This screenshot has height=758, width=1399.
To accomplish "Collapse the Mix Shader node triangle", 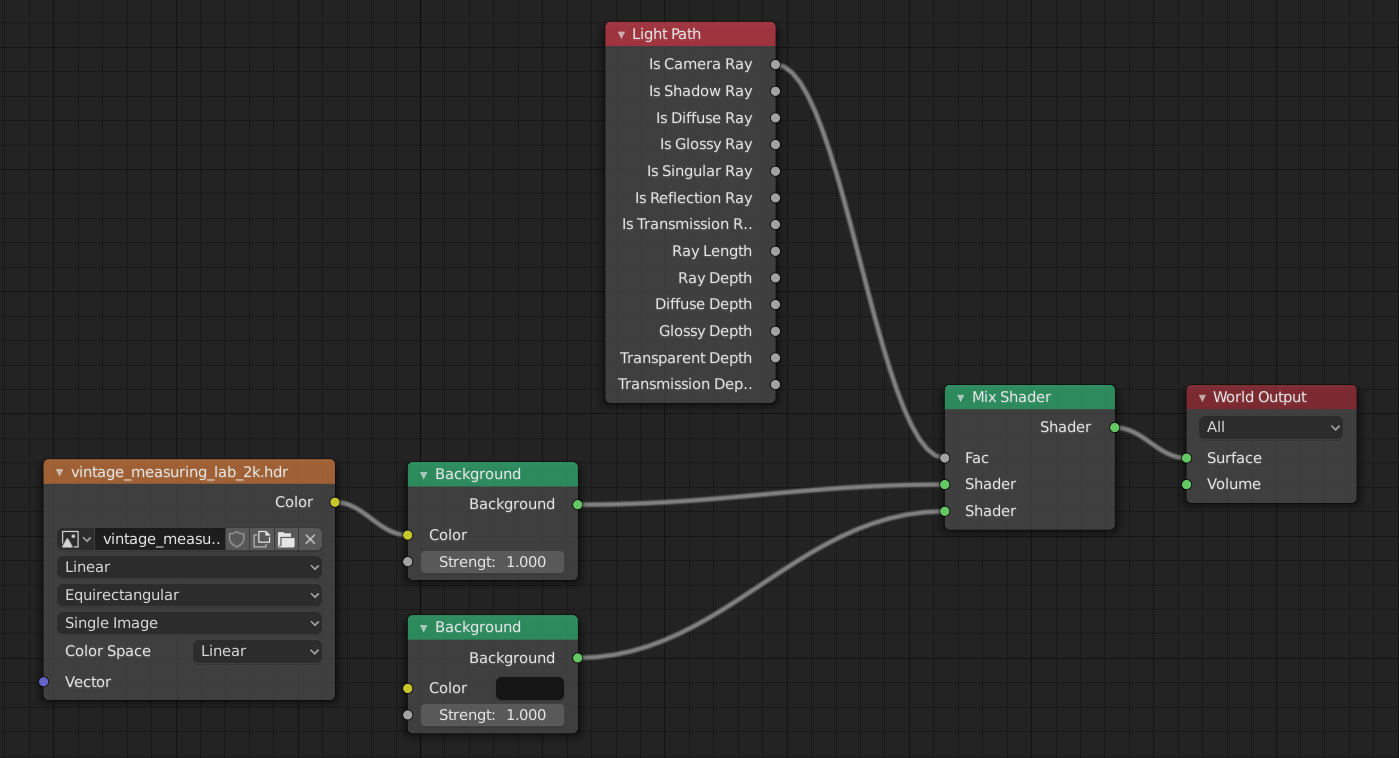I will pyautogui.click(x=960, y=397).
